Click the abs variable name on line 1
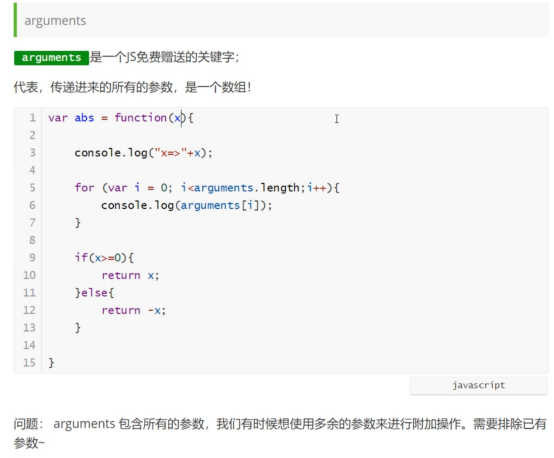 (84, 118)
